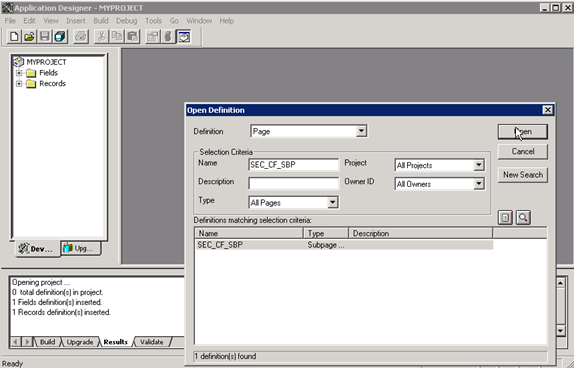Click the grayed toolbar icon after Build
This screenshot has height=368, width=574.
coord(168,37)
